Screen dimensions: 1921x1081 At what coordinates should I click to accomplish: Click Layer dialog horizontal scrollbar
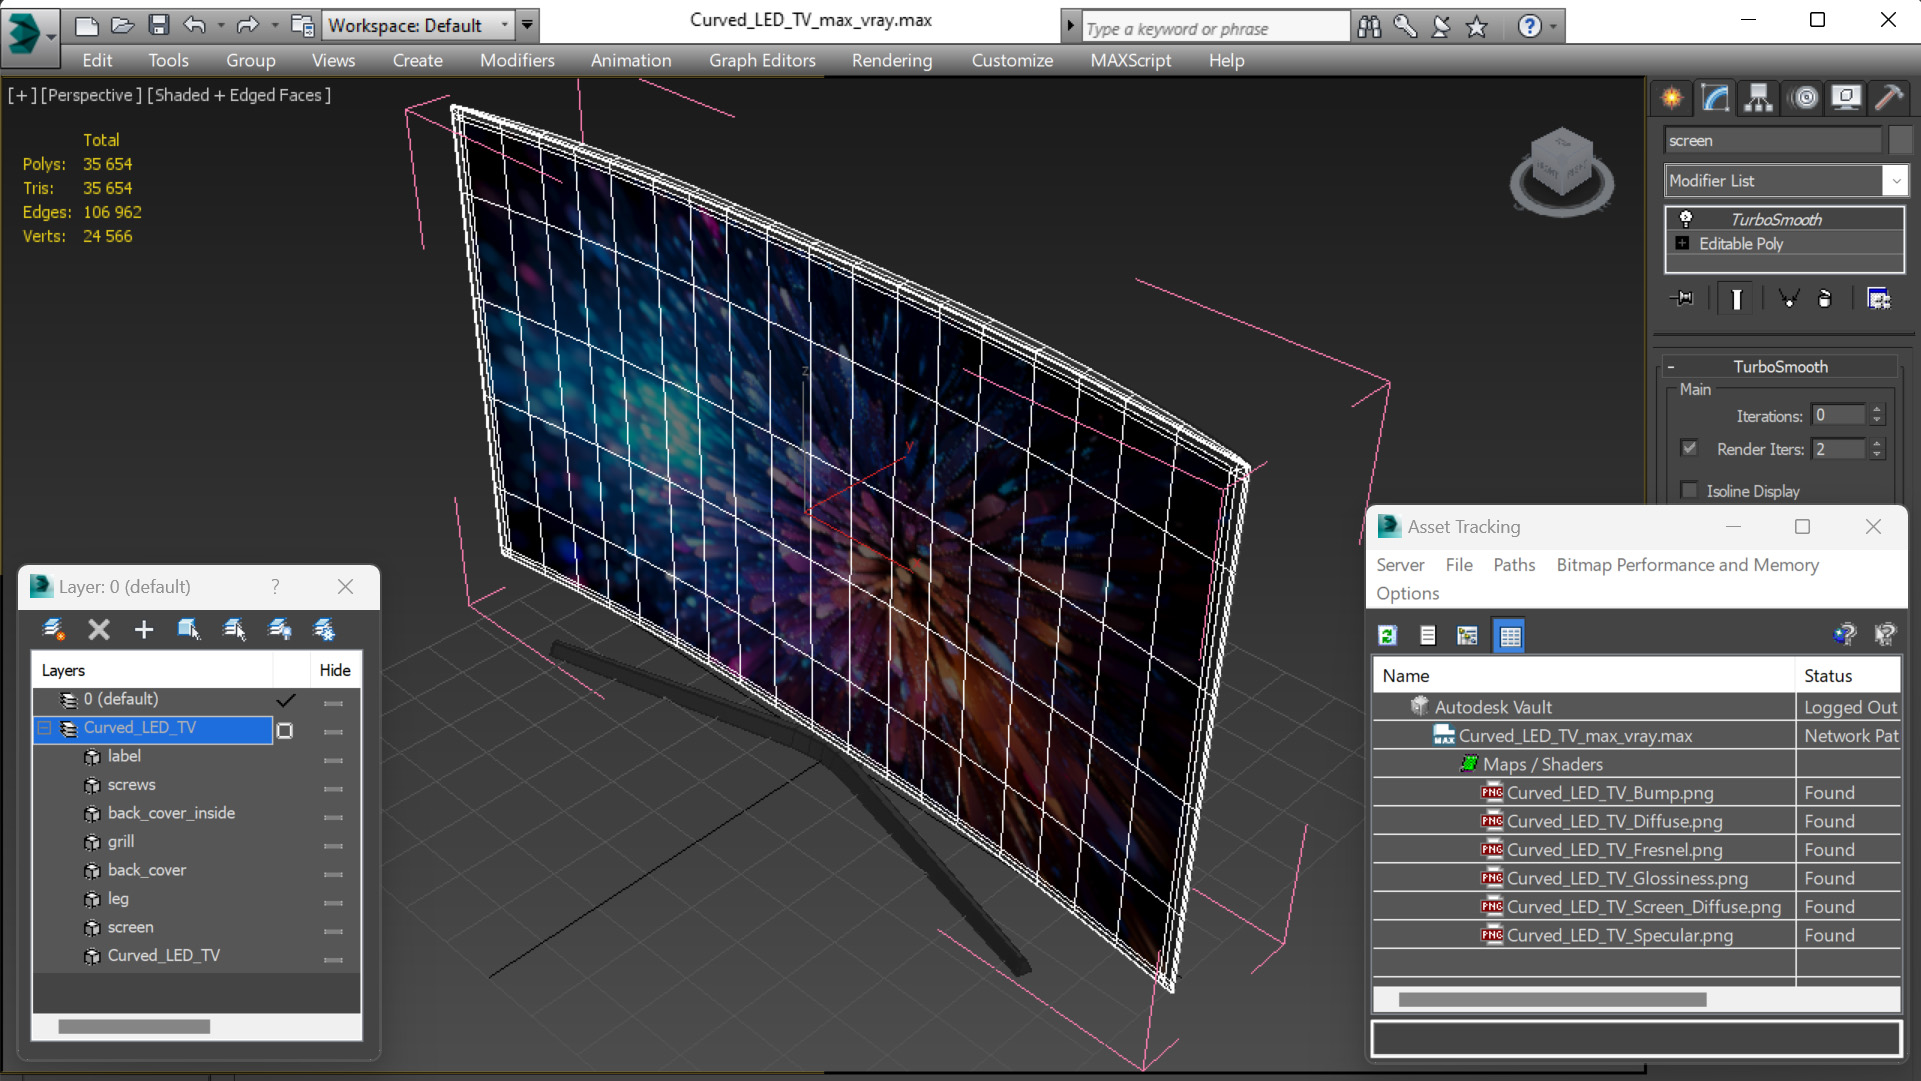tap(134, 1026)
